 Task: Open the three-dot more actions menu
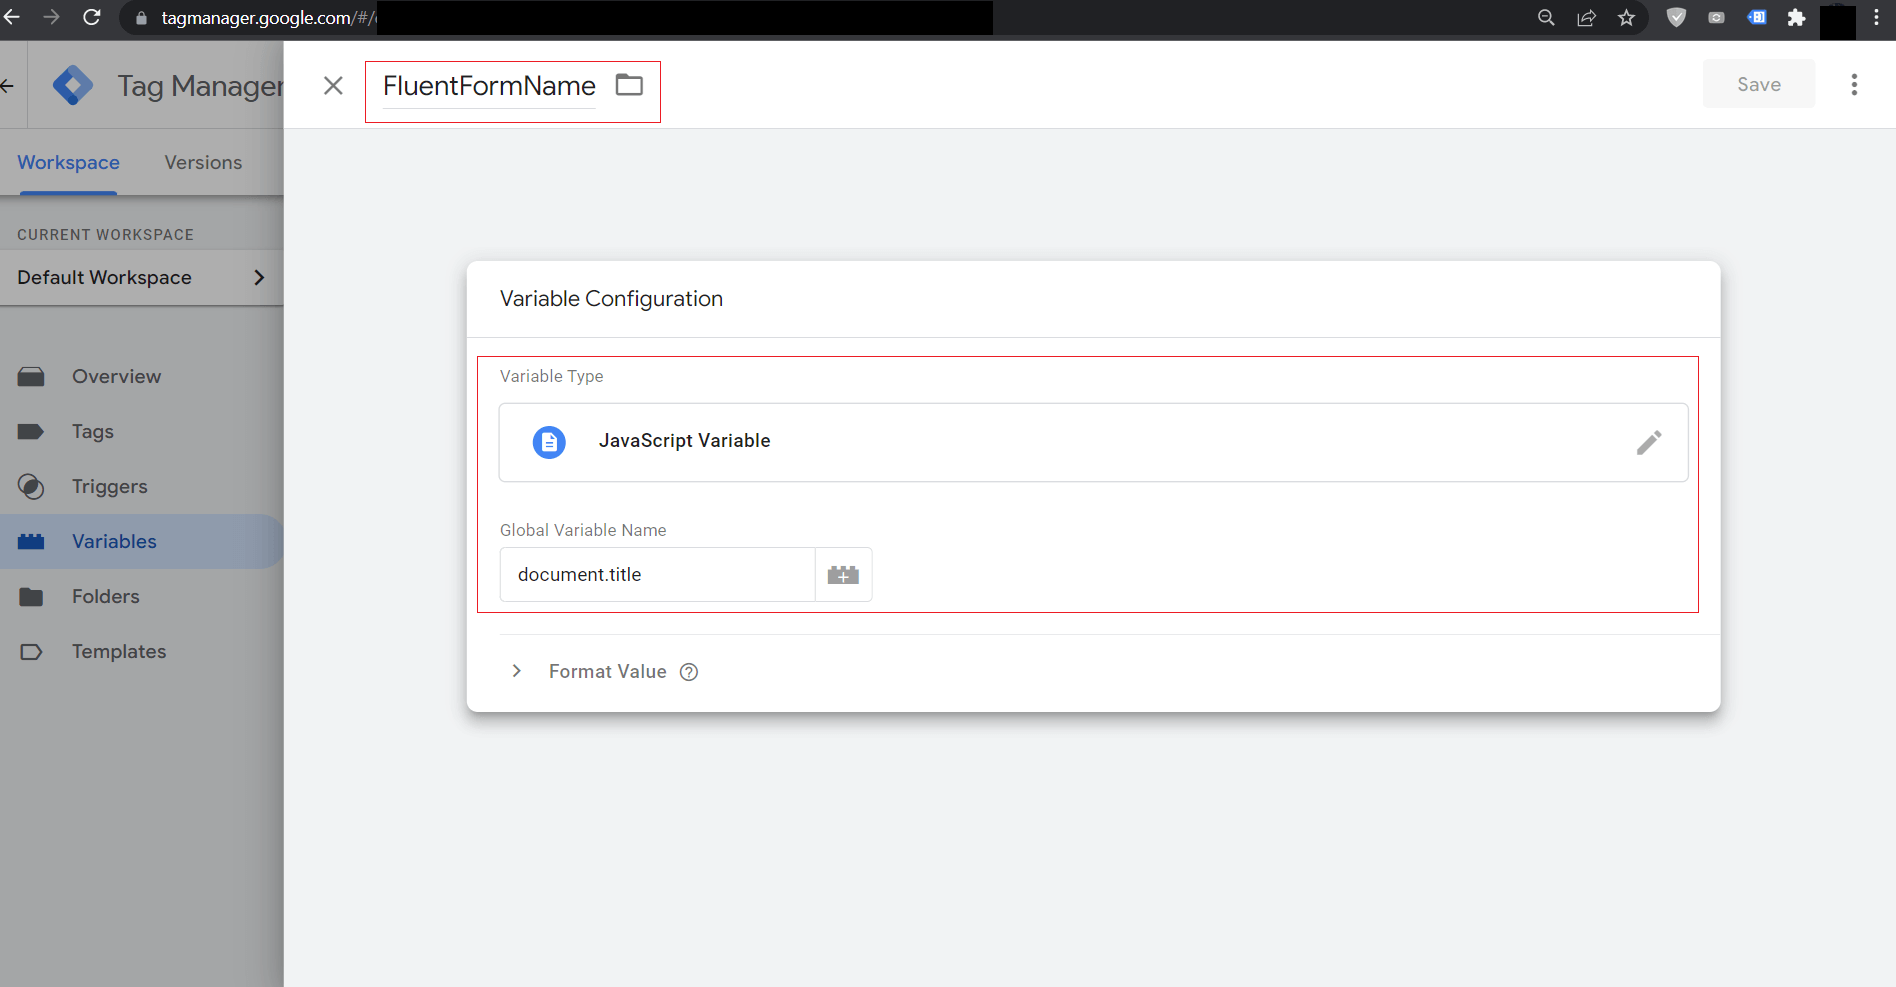click(x=1853, y=85)
